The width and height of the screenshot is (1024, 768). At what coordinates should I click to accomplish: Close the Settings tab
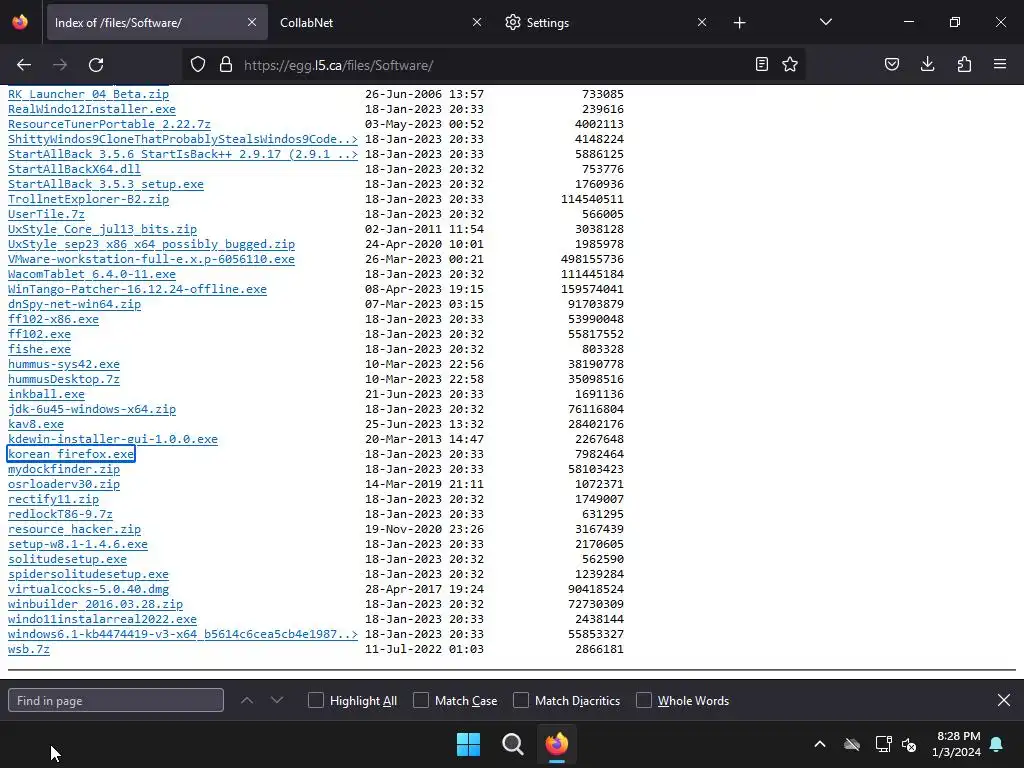tap(702, 23)
